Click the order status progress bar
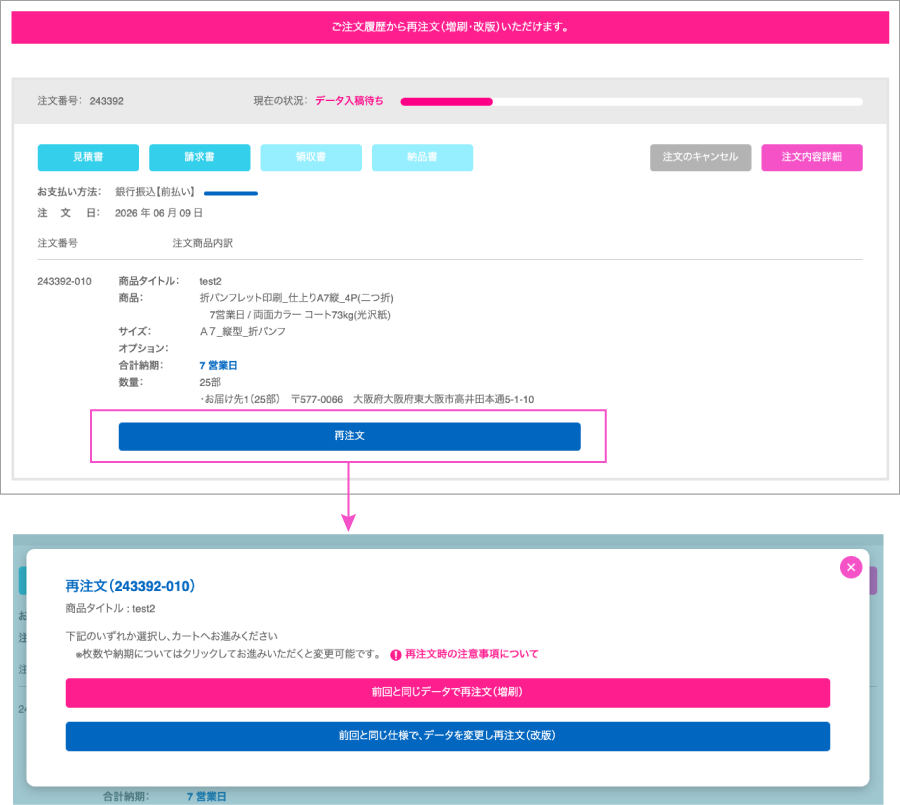 [x=631, y=102]
